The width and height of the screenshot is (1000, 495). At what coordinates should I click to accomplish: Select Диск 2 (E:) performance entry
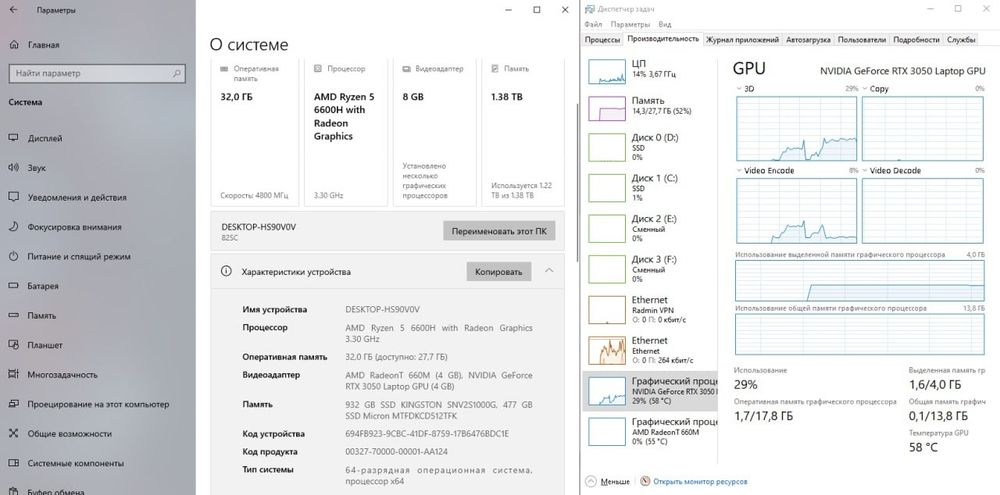(x=649, y=228)
